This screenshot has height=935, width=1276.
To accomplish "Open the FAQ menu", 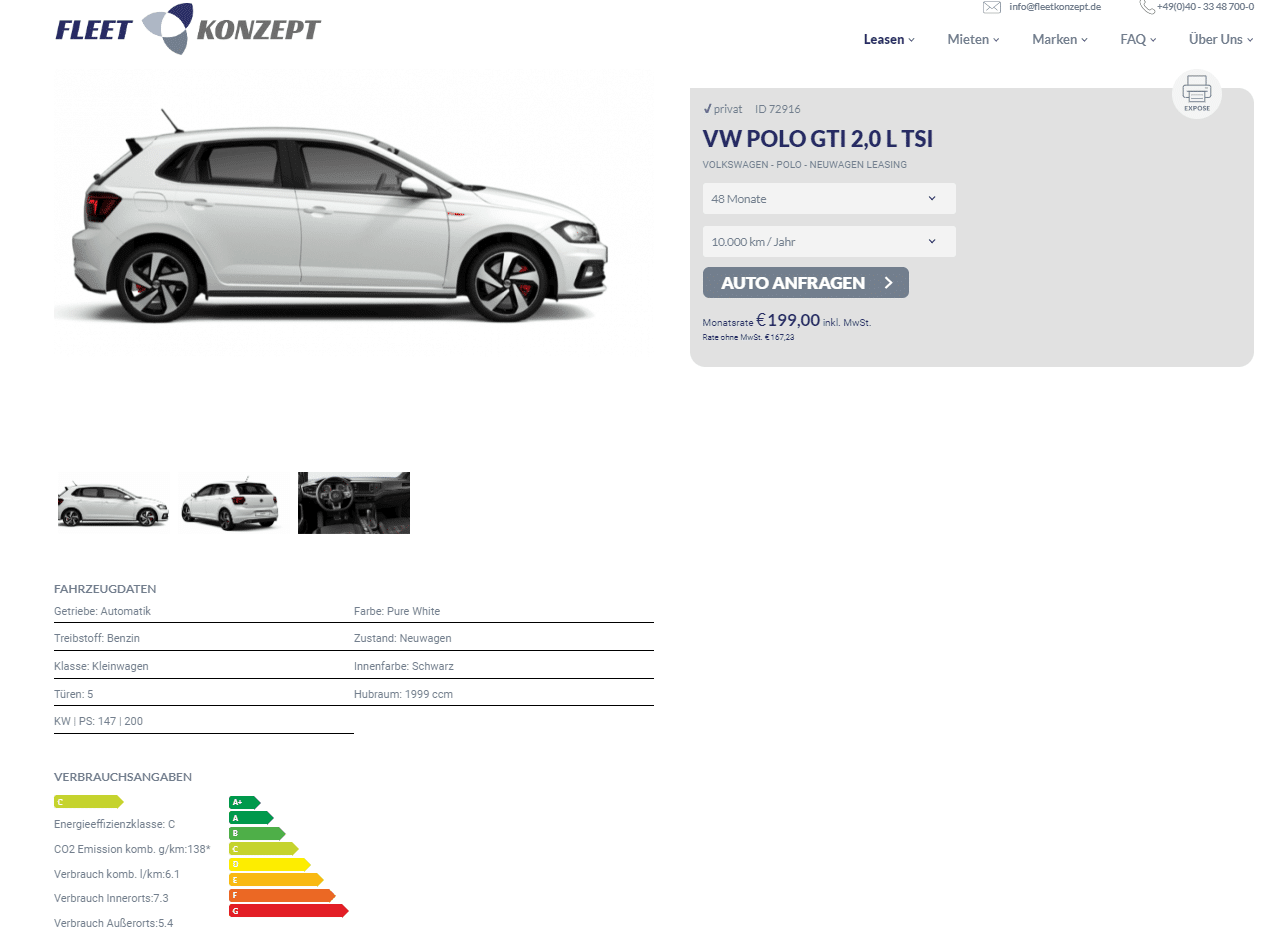I will tap(1138, 40).
